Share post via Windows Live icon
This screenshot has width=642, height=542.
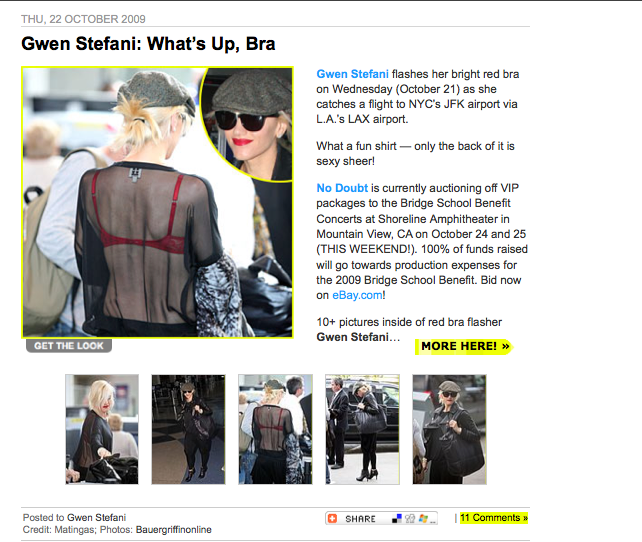(x=423, y=519)
